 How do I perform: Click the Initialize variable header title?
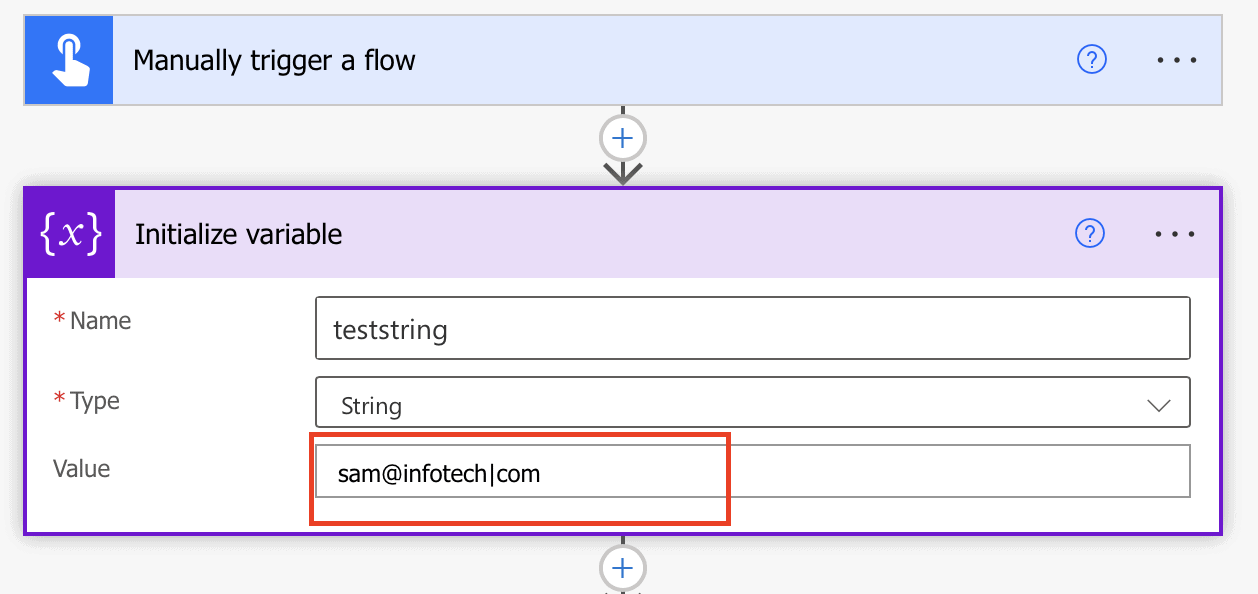point(238,234)
